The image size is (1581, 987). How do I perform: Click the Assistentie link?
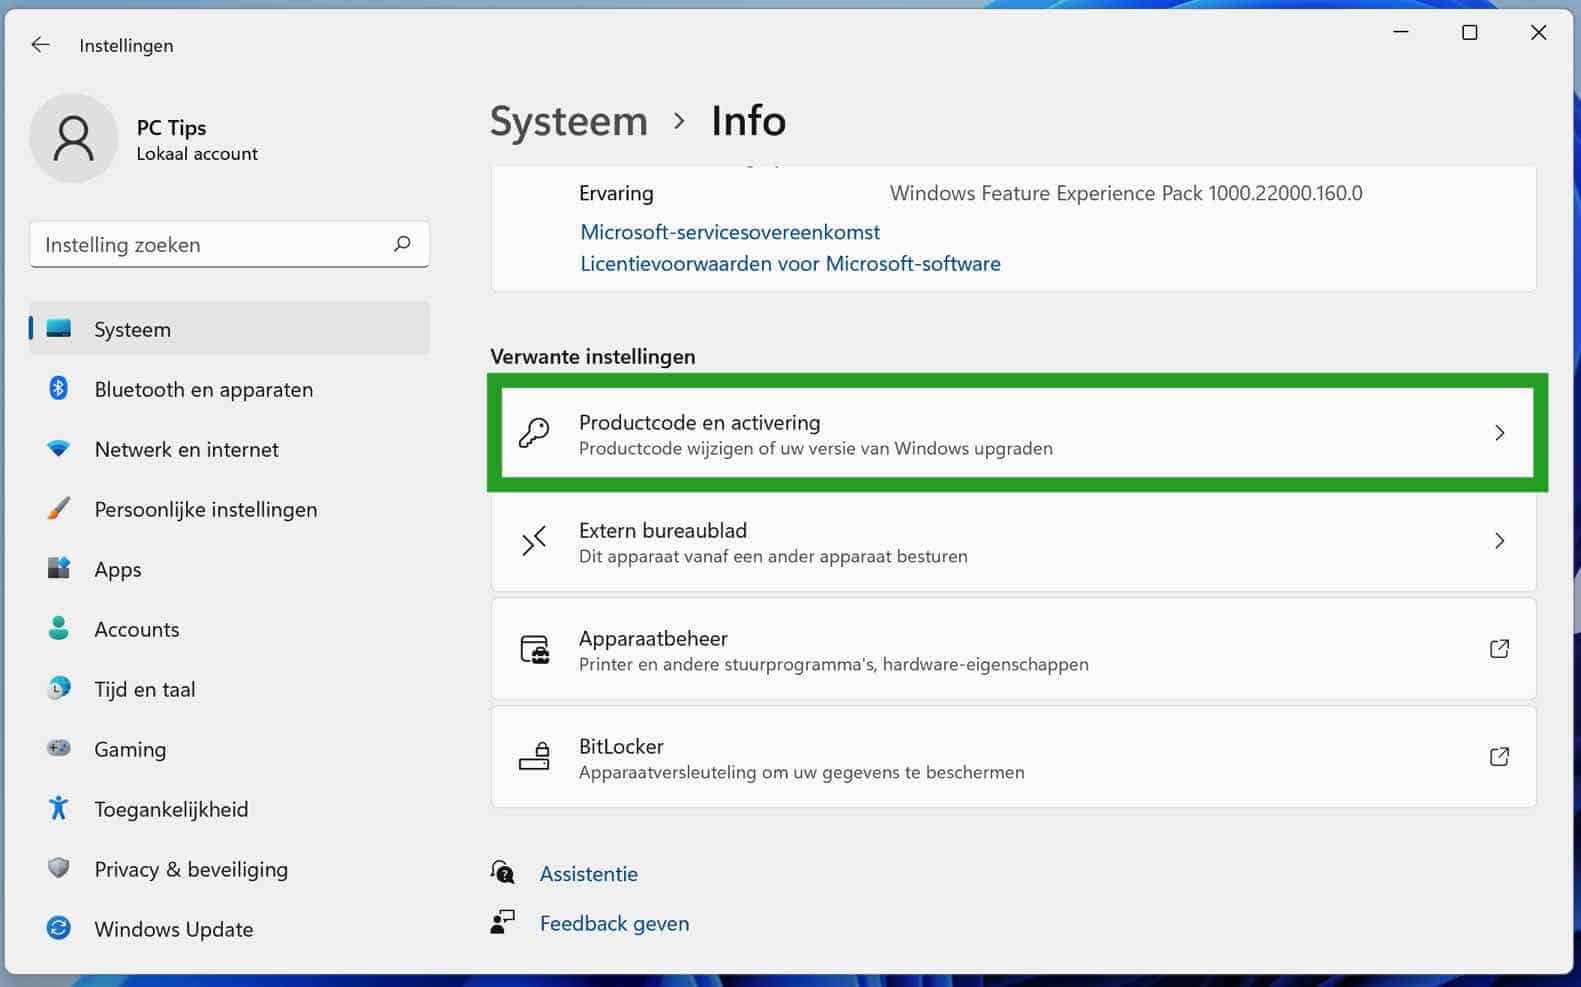click(589, 874)
